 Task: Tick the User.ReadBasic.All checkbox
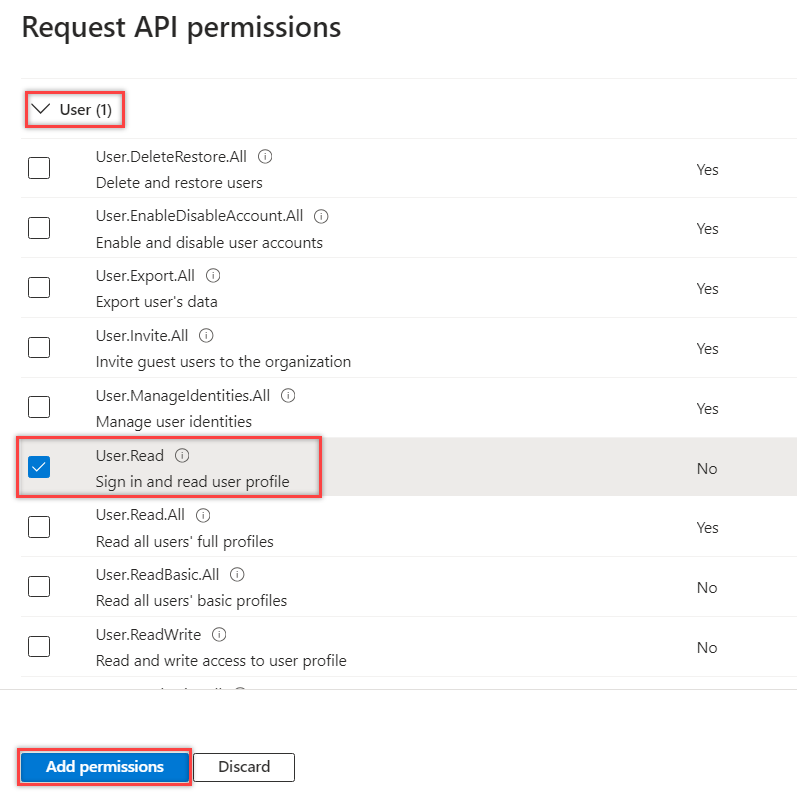point(39,587)
